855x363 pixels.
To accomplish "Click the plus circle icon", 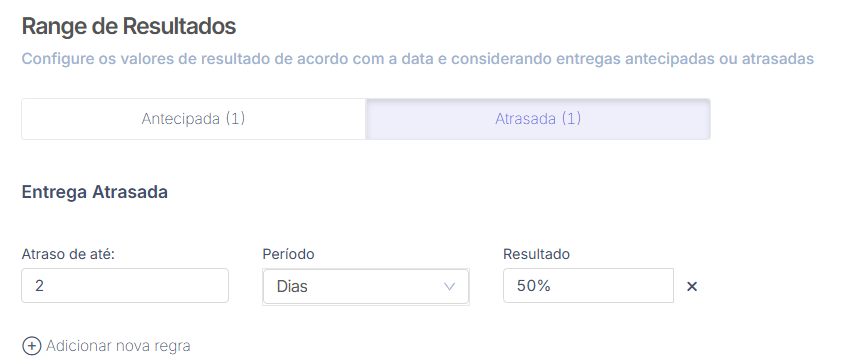I will (31, 346).
